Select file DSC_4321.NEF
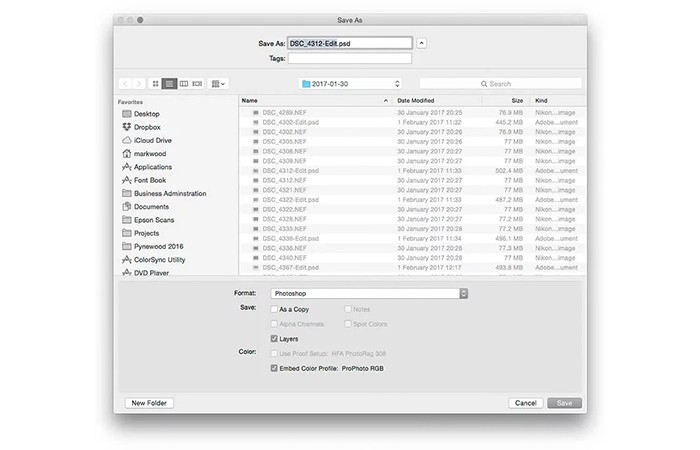The height and width of the screenshot is (450, 700). (x=413, y=190)
